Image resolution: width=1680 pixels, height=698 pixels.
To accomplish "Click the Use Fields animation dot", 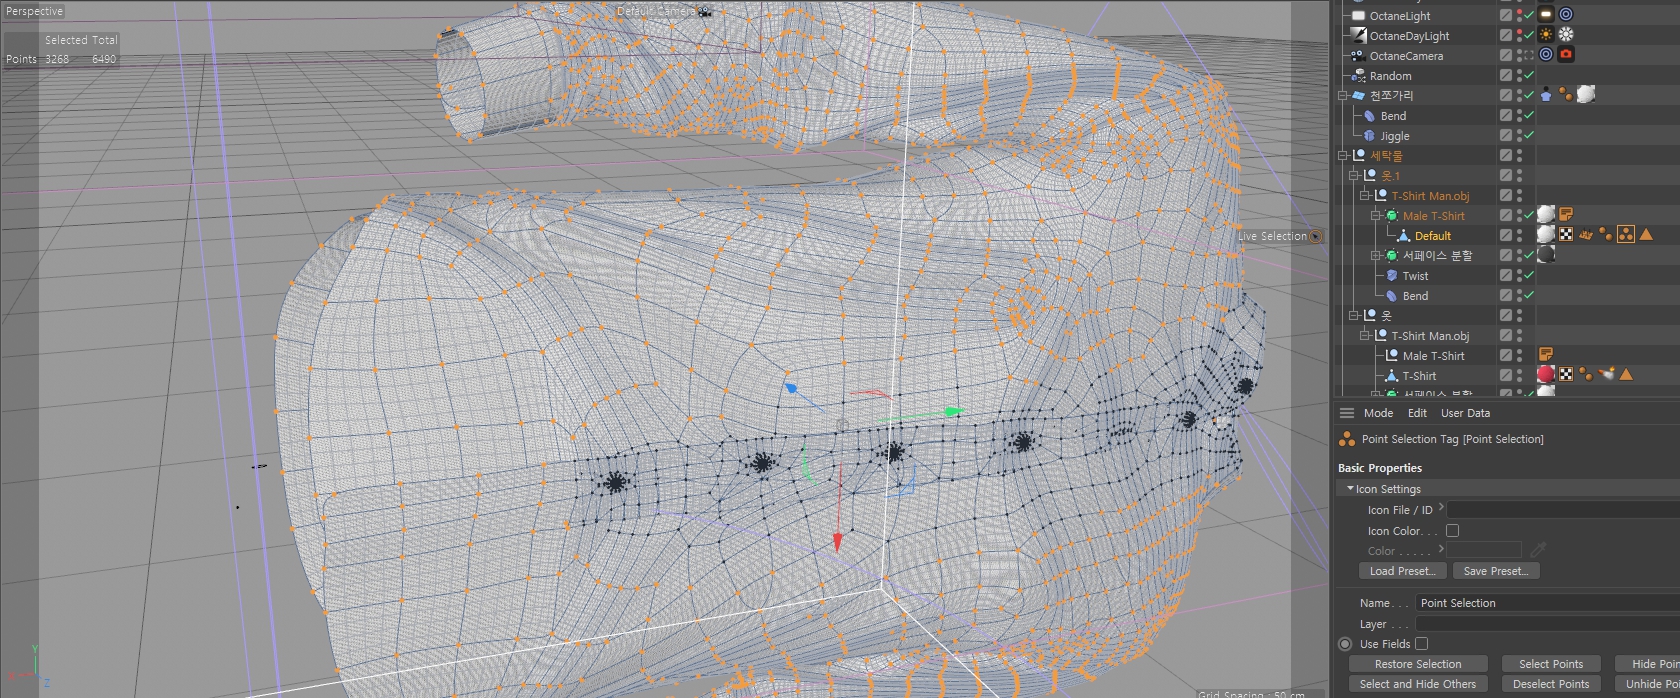I will coord(1345,644).
